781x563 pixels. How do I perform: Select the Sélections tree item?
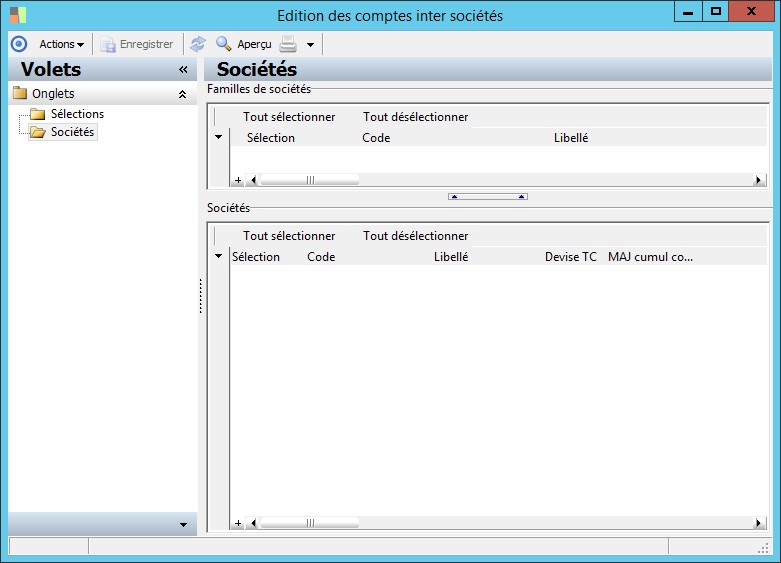point(77,114)
